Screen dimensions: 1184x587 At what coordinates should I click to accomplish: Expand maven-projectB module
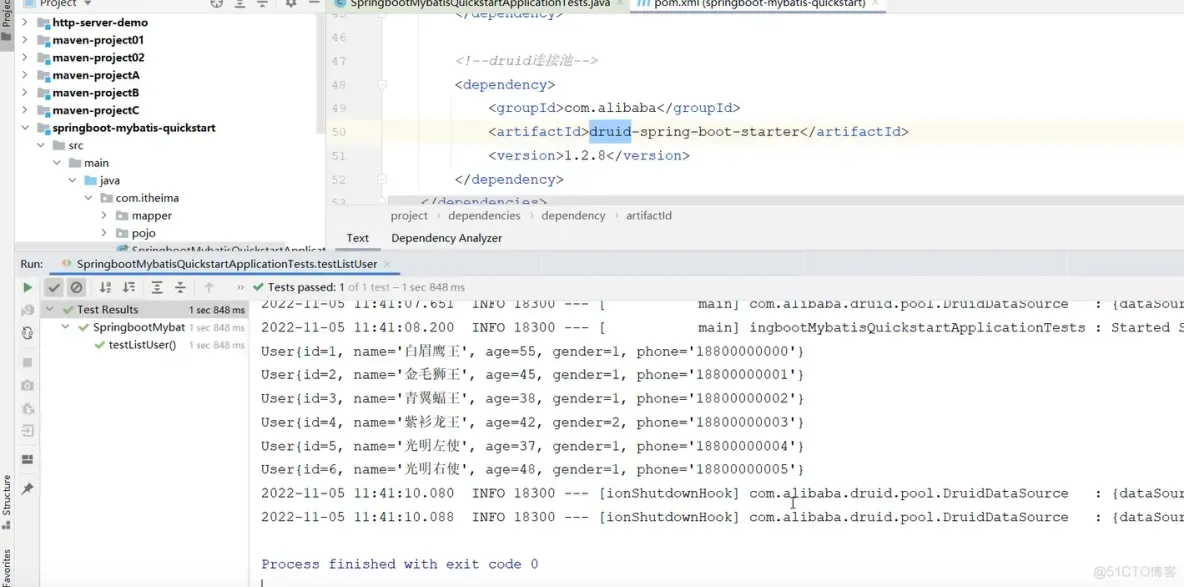25,93
